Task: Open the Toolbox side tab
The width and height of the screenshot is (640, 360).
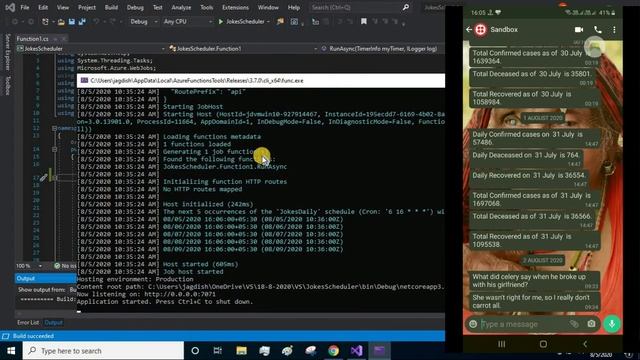Action: pos(7,85)
